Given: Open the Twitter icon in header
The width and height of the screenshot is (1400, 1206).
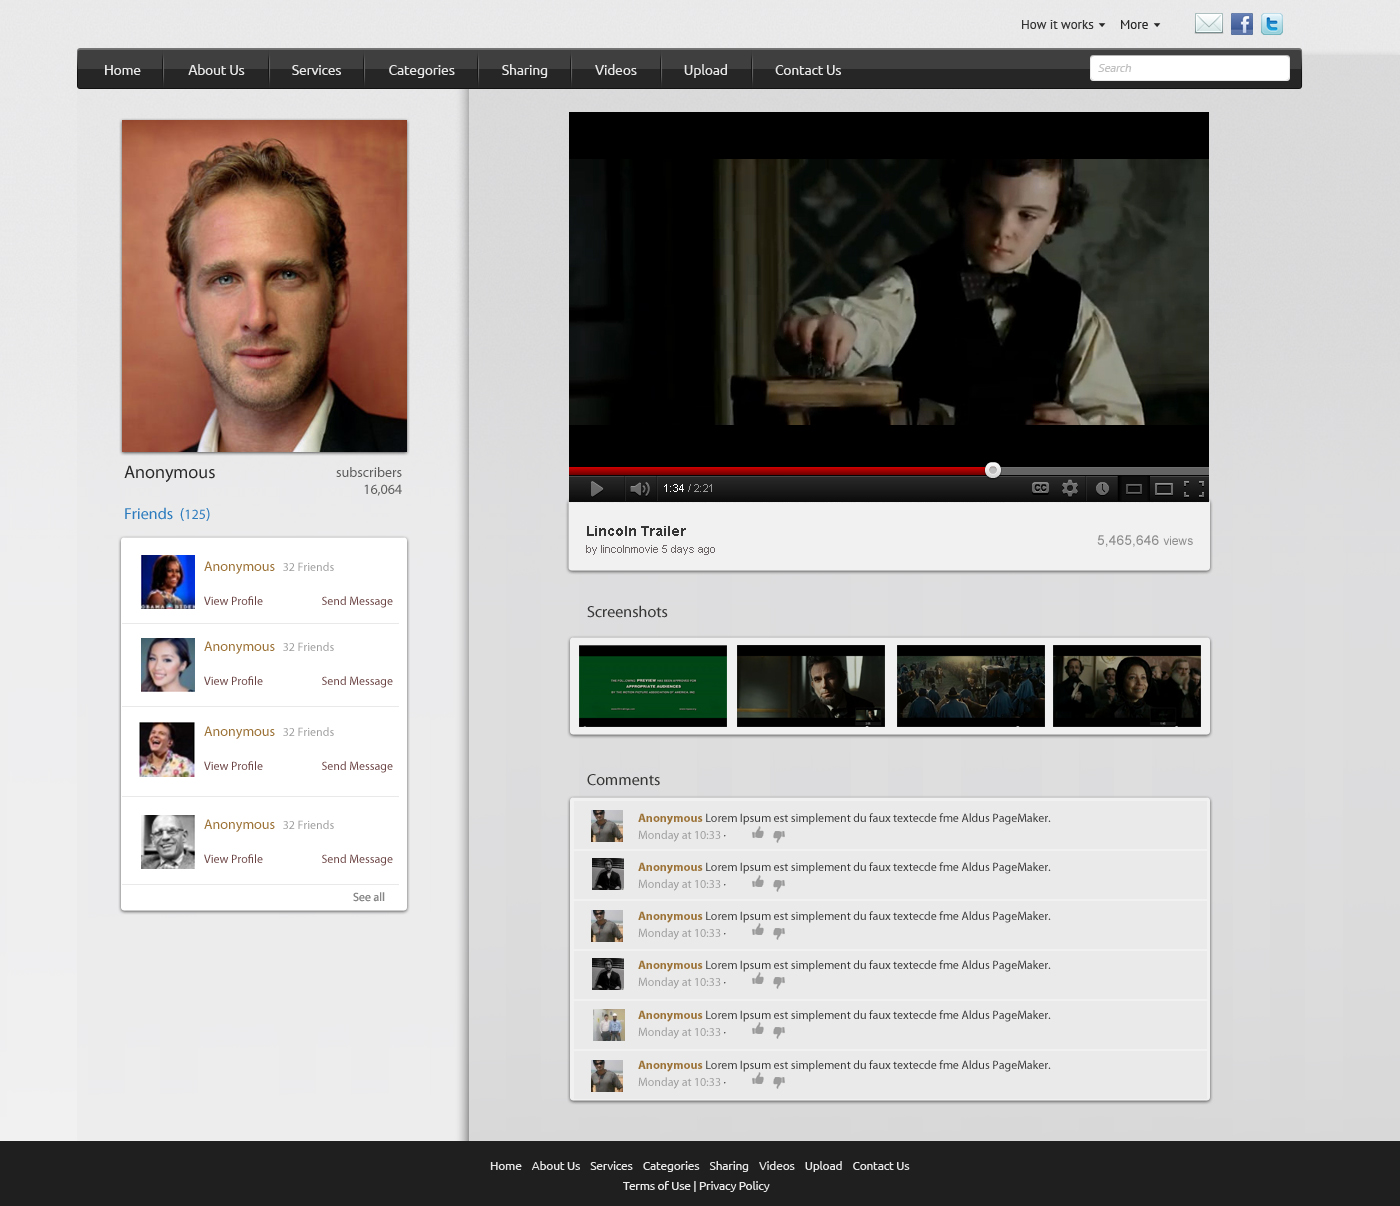Looking at the screenshot, I should point(1272,24).
